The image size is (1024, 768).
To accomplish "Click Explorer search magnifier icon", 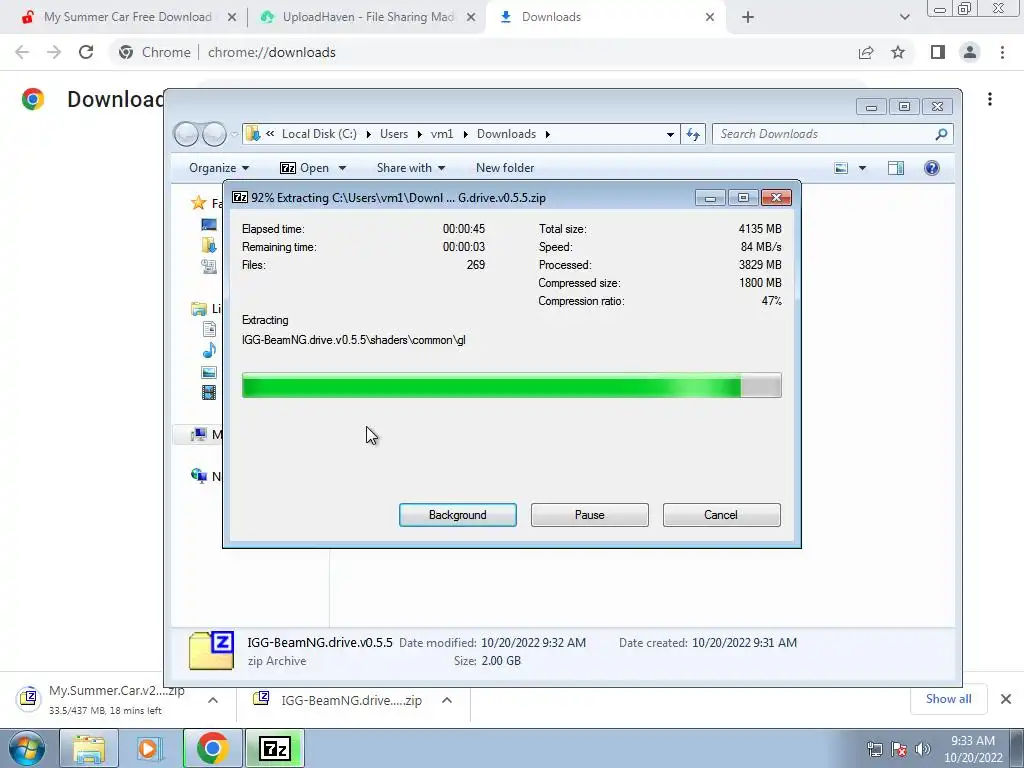I will click(941, 134).
